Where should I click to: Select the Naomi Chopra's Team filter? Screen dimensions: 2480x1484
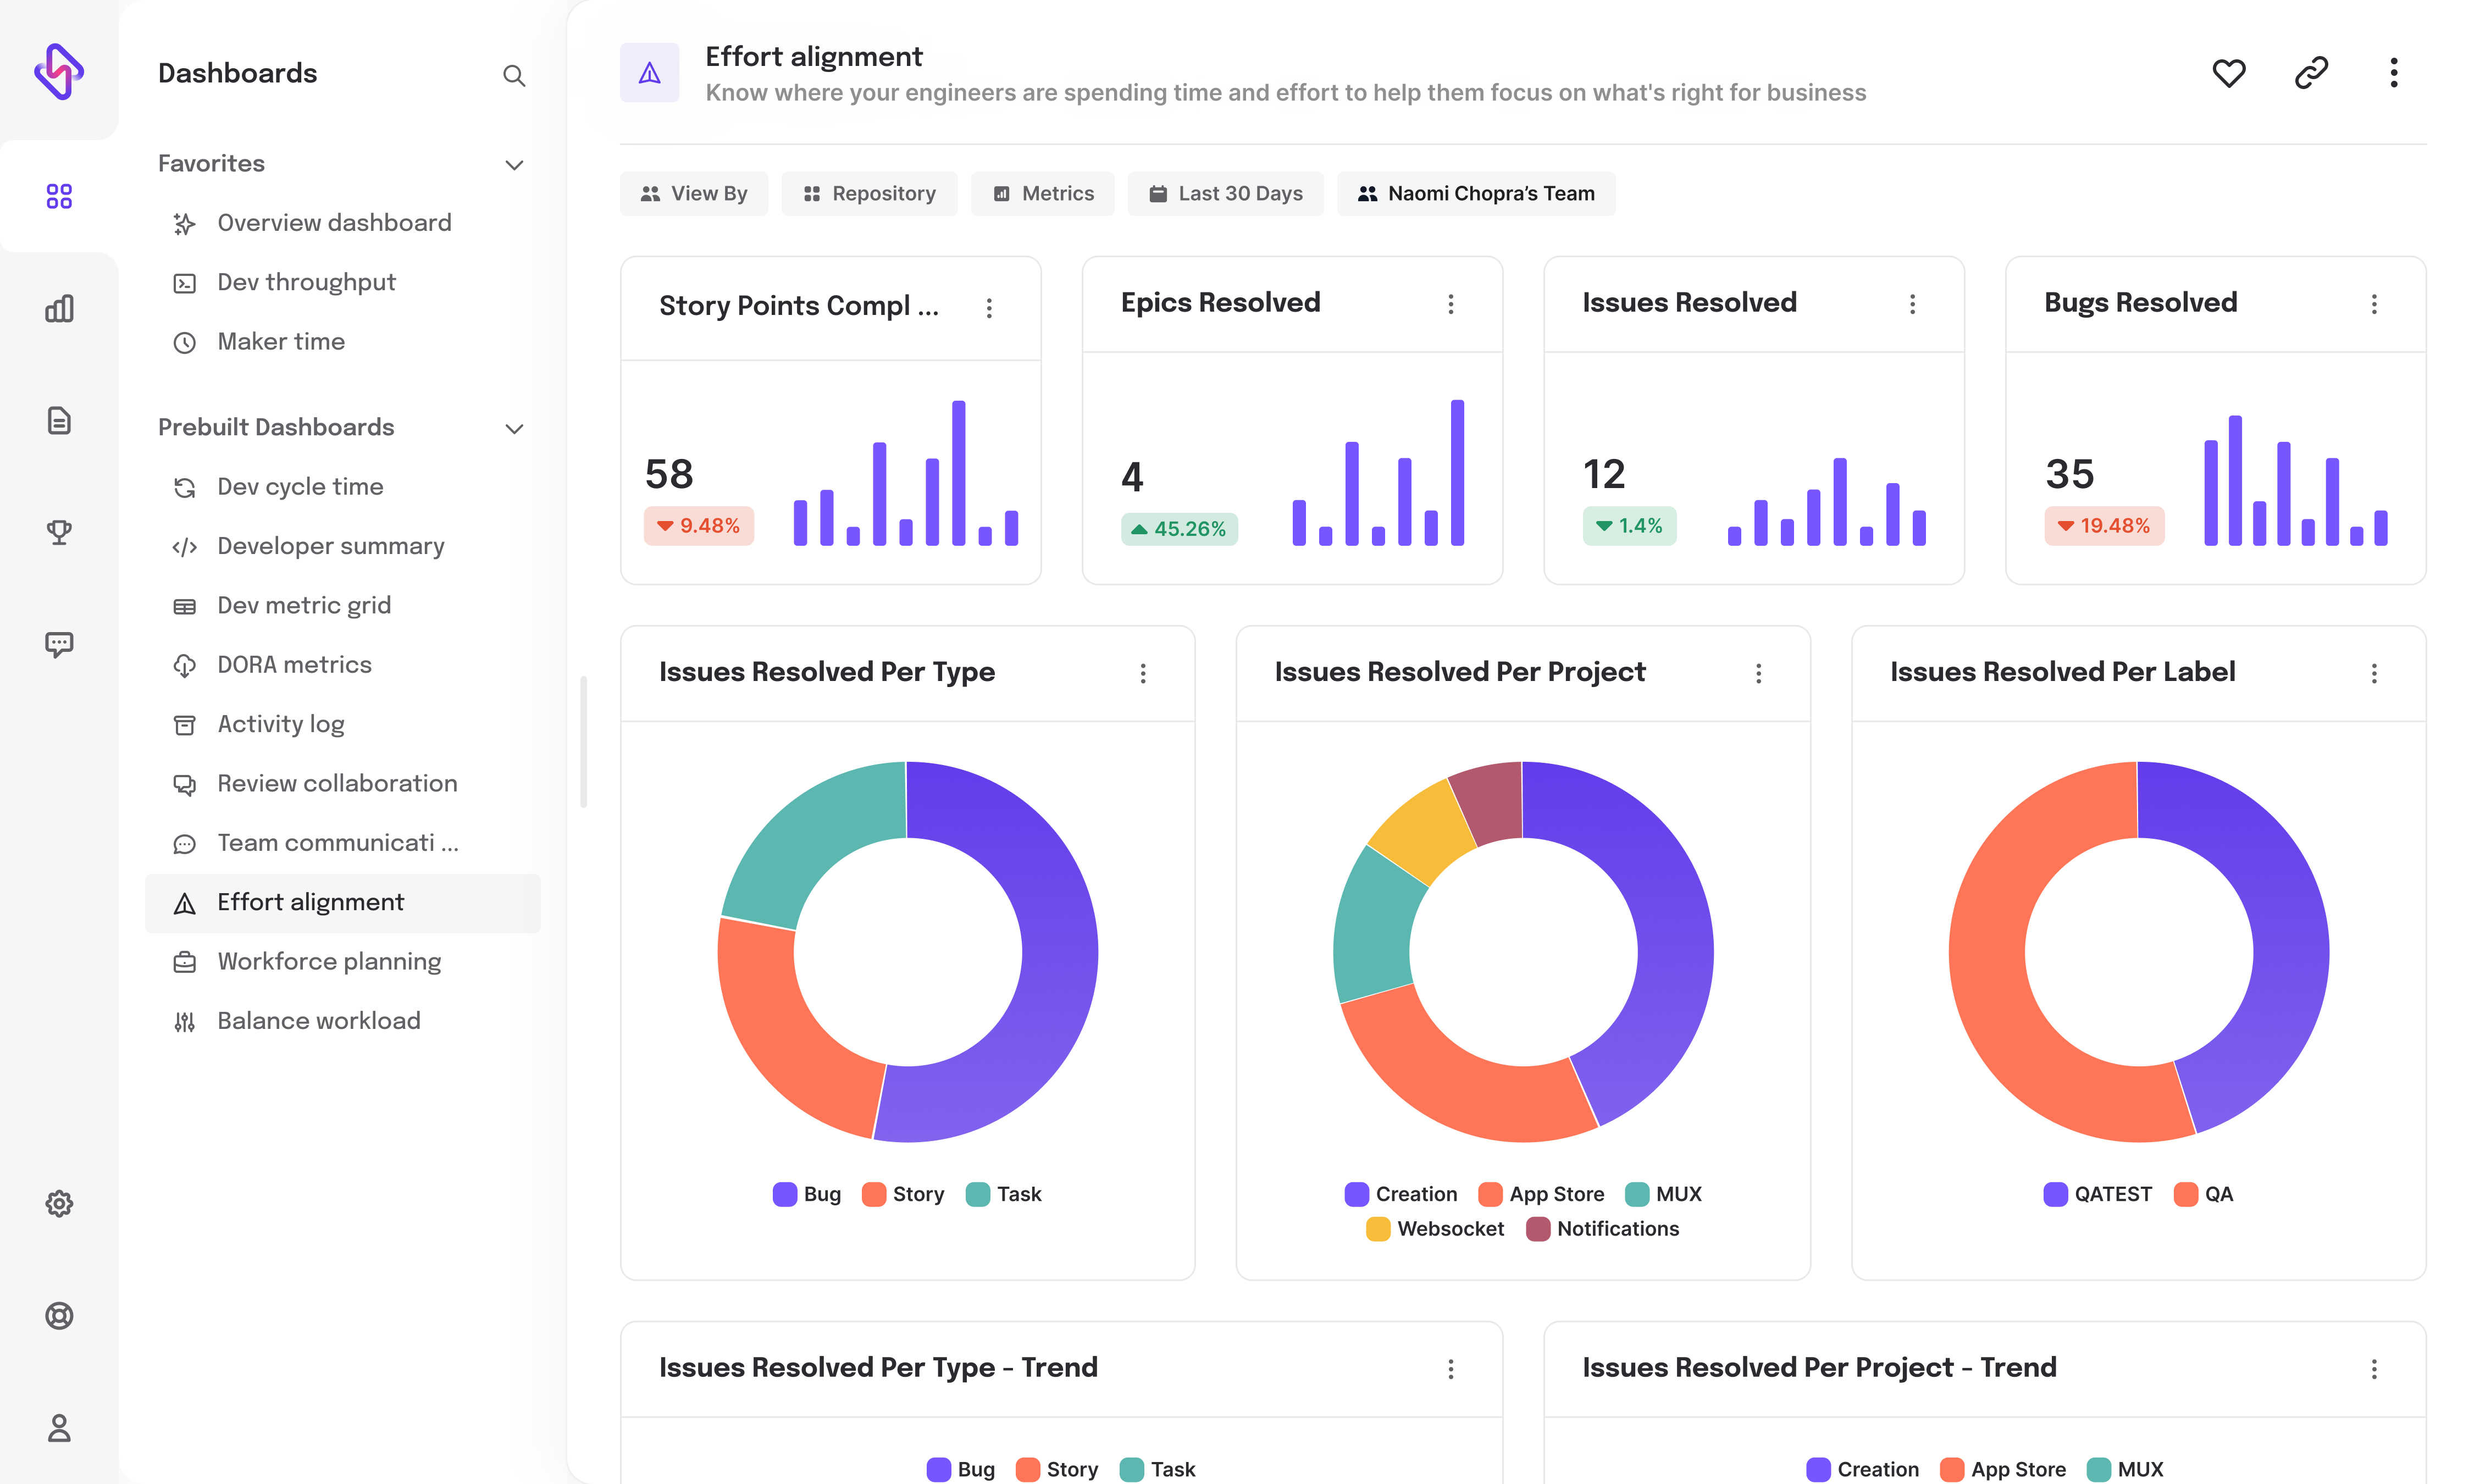[x=1476, y=193]
